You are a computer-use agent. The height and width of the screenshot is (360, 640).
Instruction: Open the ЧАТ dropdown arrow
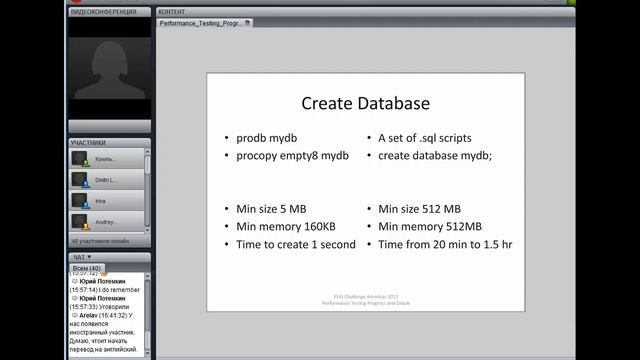click(89, 257)
